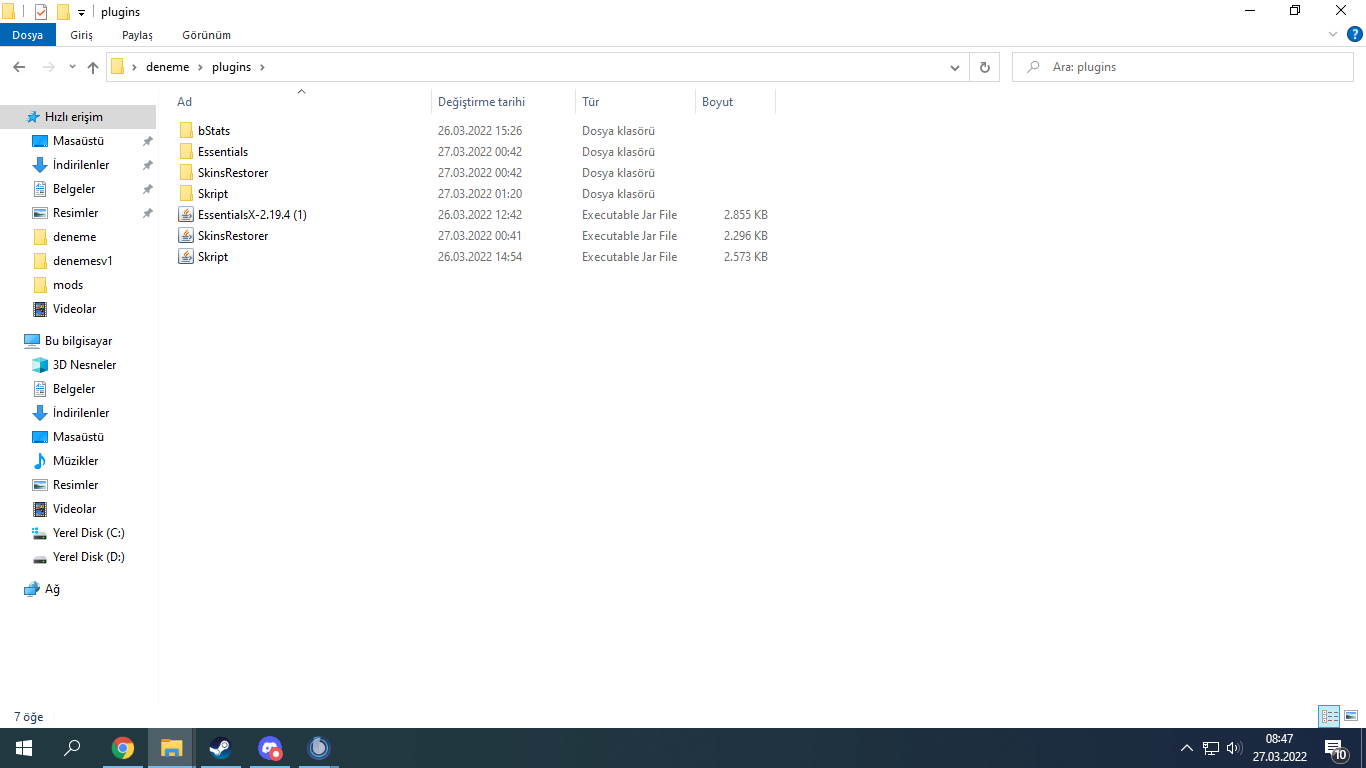Expand the plugins breadcrumb chevron
The image size is (1366, 768).
coord(262,67)
